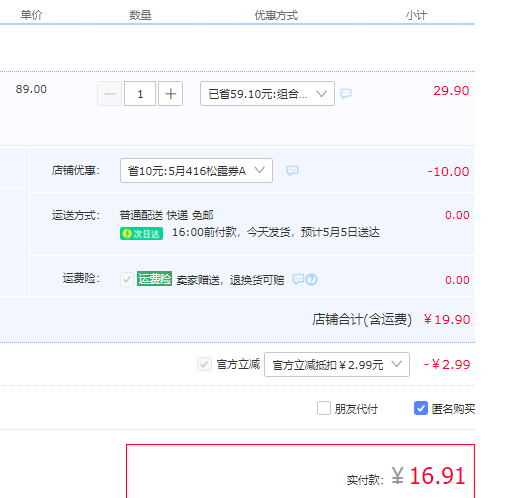
Task: Click the quantity input field showing 1
Action: click(140, 94)
